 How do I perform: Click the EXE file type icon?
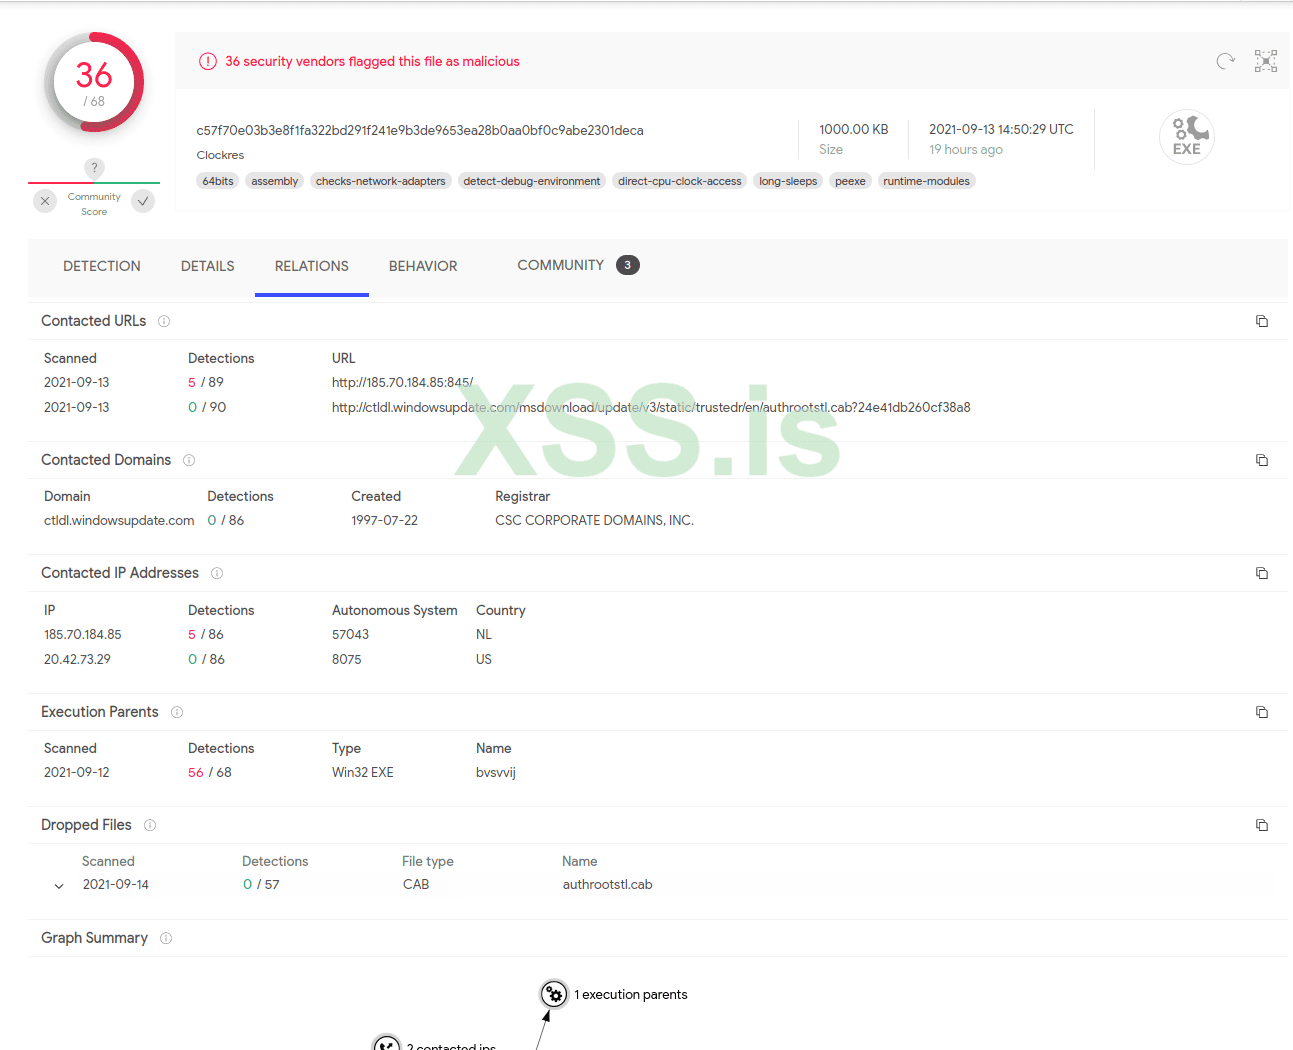pyautogui.click(x=1187, y=137)
